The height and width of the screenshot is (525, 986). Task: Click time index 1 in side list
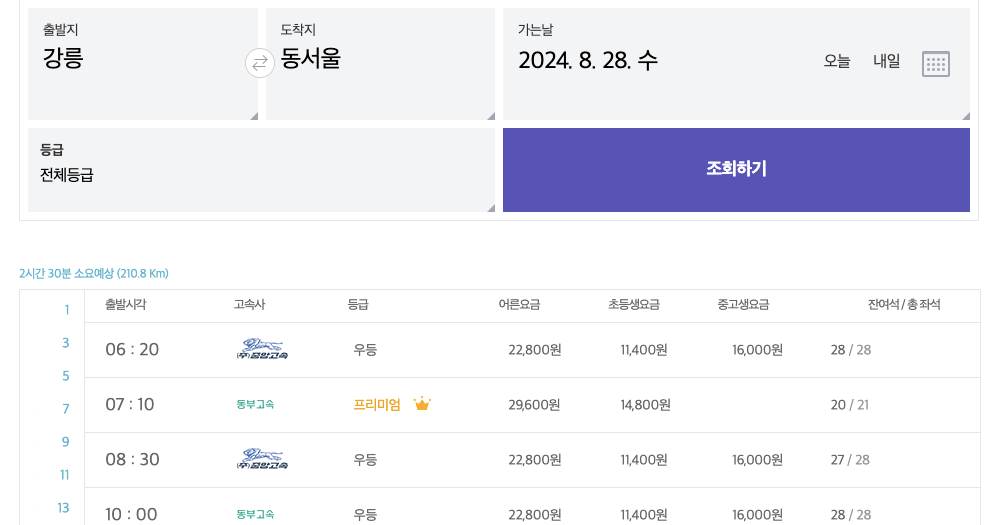(66, 309)
